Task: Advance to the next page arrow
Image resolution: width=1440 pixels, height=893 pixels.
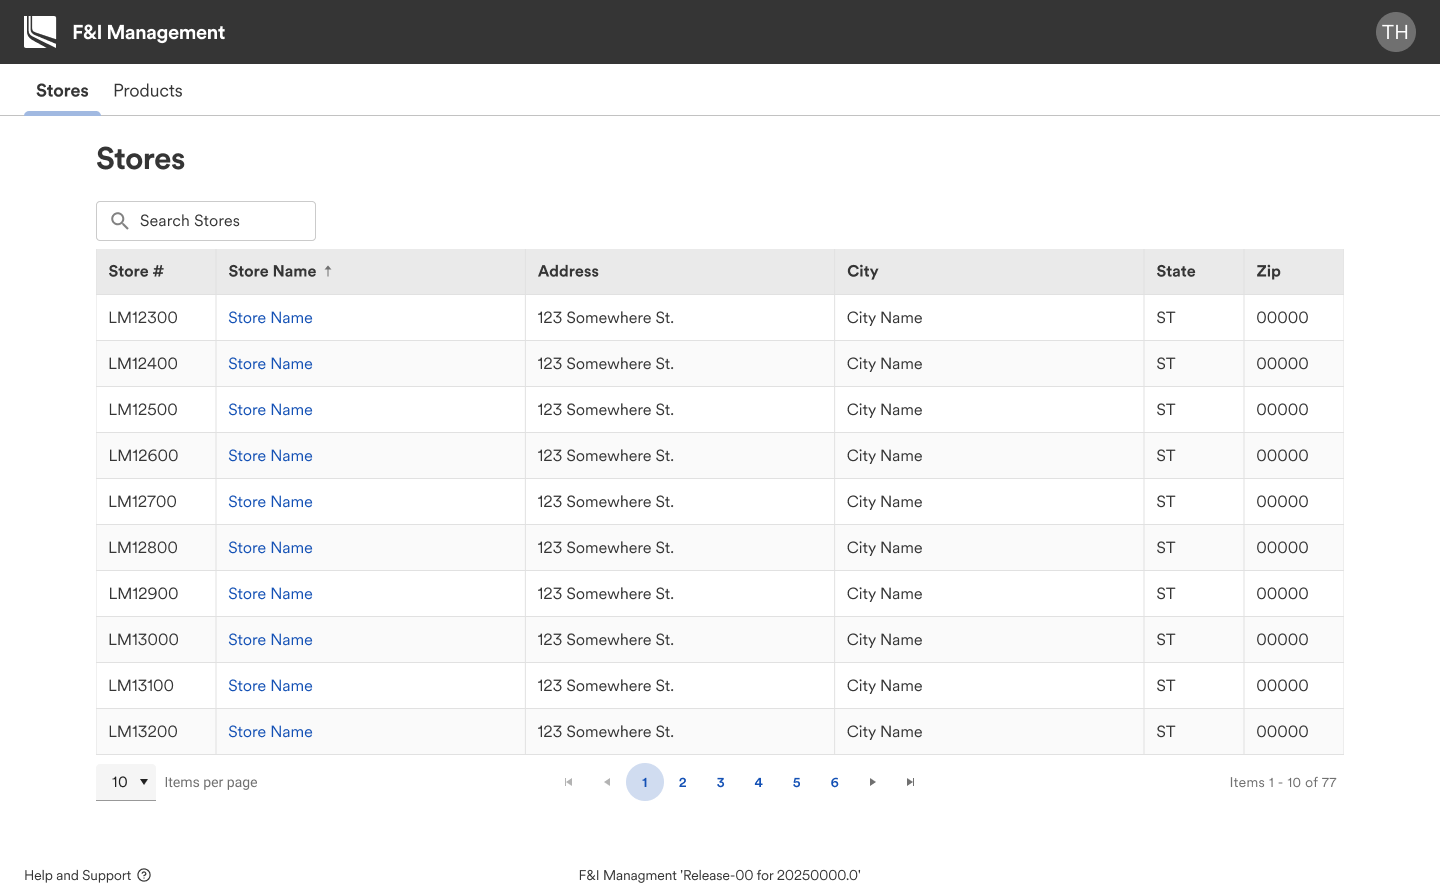Action: pyautogui.click(x=872, y=782)
